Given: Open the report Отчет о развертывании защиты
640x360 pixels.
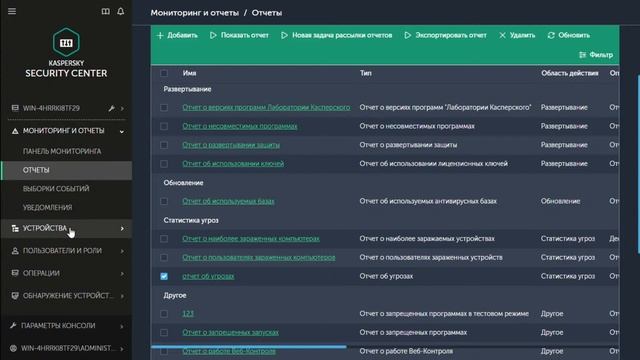Looking at the screenshot, I should [x=231, y=145].
